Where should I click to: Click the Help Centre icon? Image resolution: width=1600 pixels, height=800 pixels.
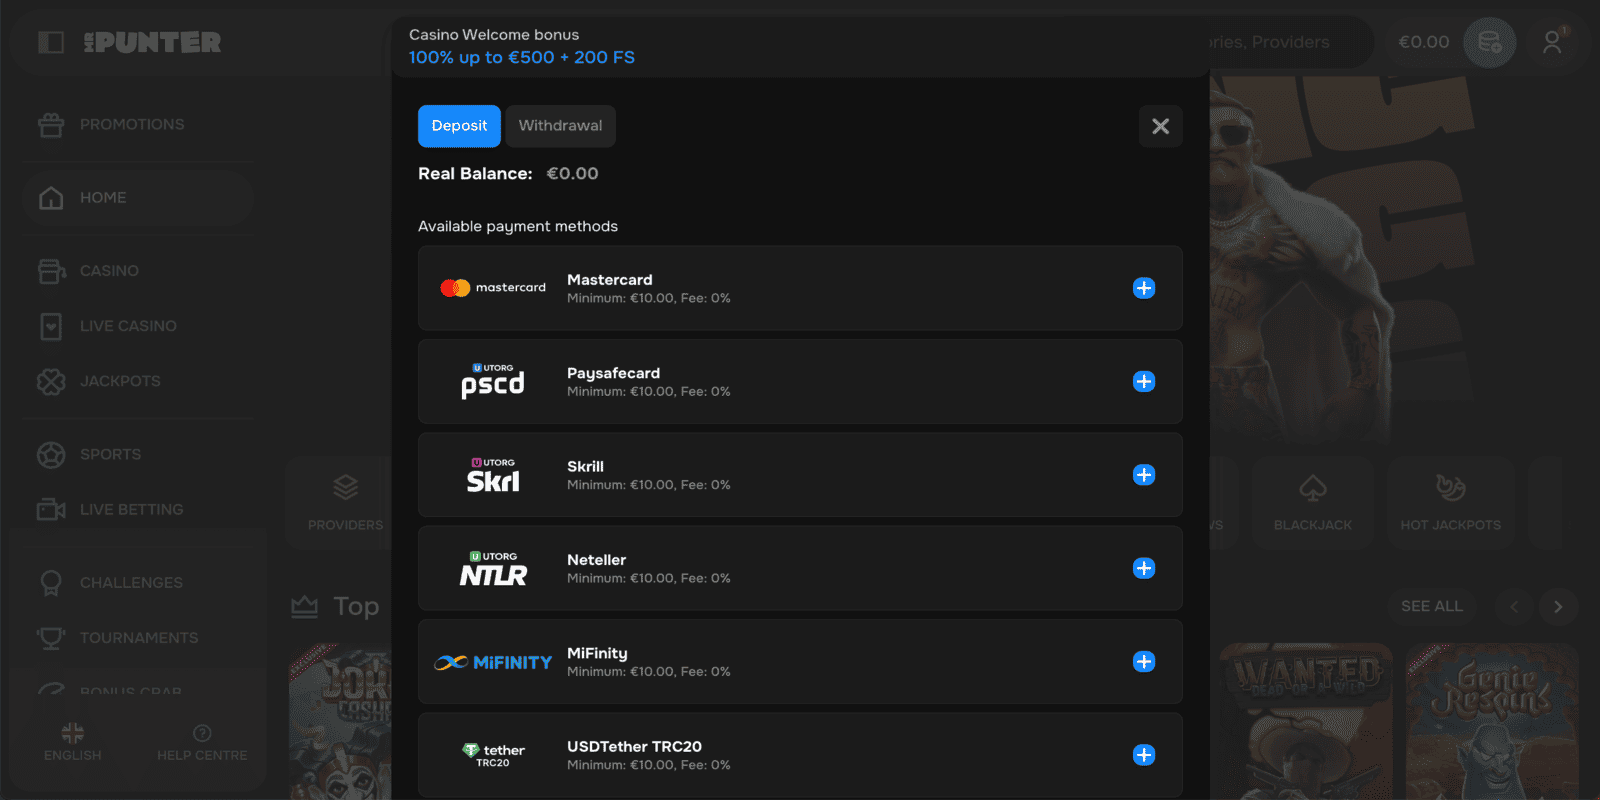click(x=202, y=733)
